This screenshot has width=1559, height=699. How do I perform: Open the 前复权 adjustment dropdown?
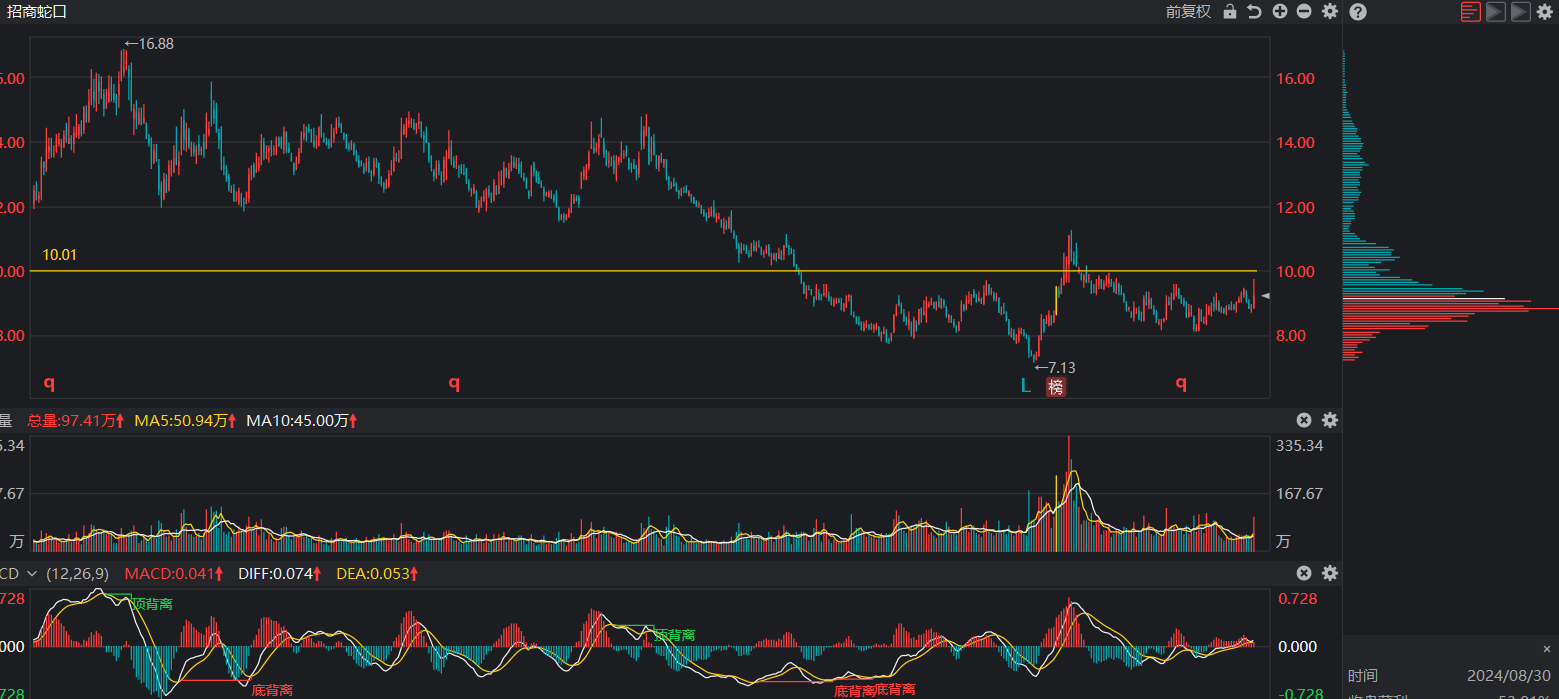click(x=1188, y=12)
